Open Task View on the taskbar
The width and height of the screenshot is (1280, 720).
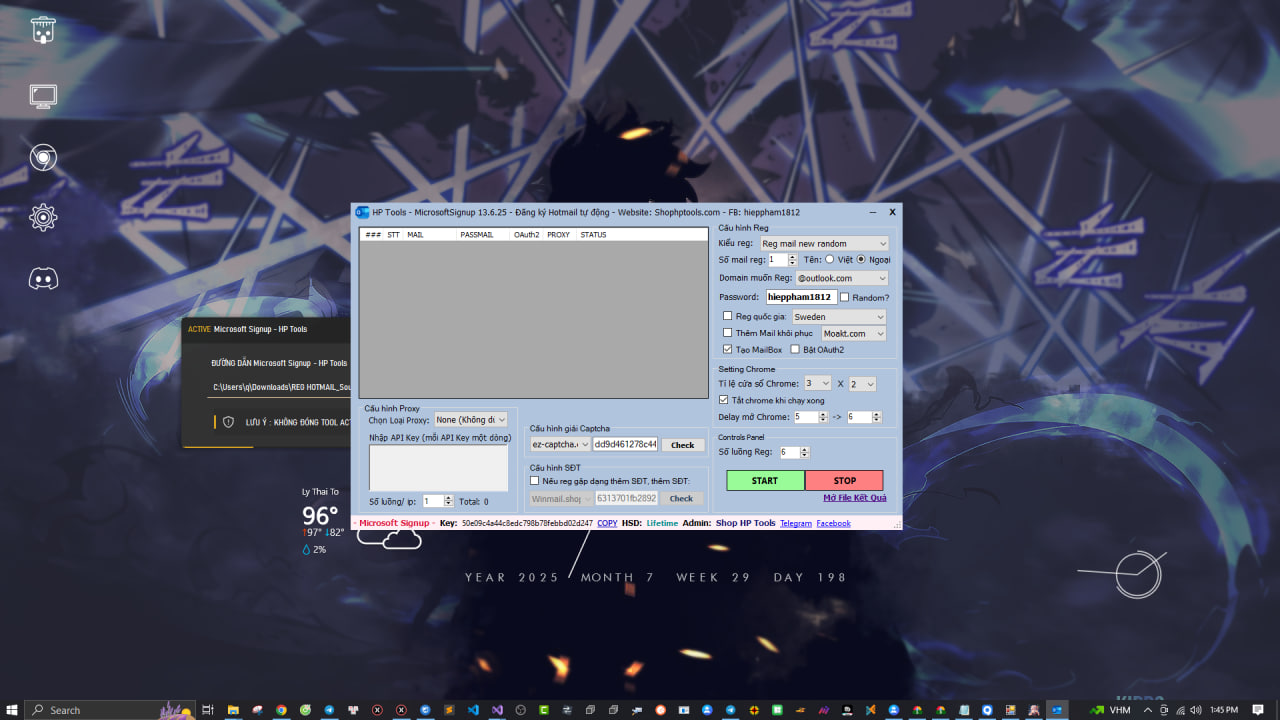[x=208, y=710]
